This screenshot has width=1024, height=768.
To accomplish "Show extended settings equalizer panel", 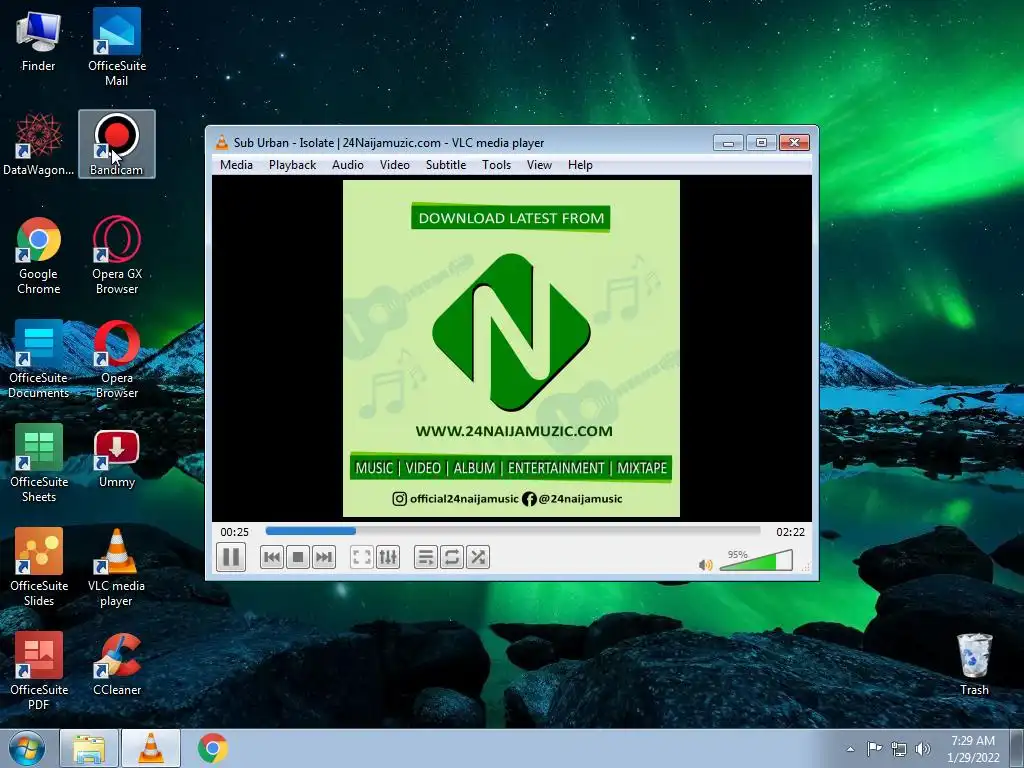I will (388, 557).
